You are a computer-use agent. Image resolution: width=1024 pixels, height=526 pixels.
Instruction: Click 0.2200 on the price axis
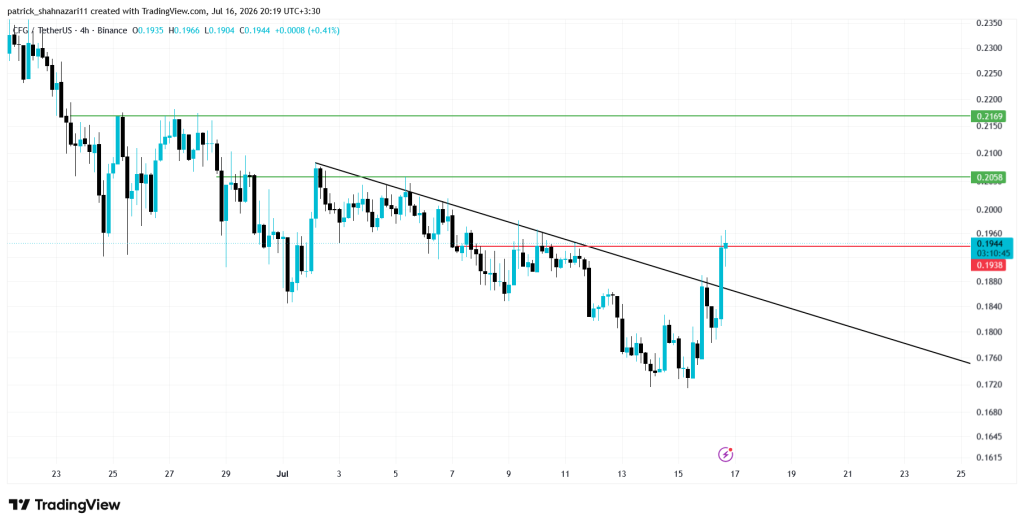(989, 100)
